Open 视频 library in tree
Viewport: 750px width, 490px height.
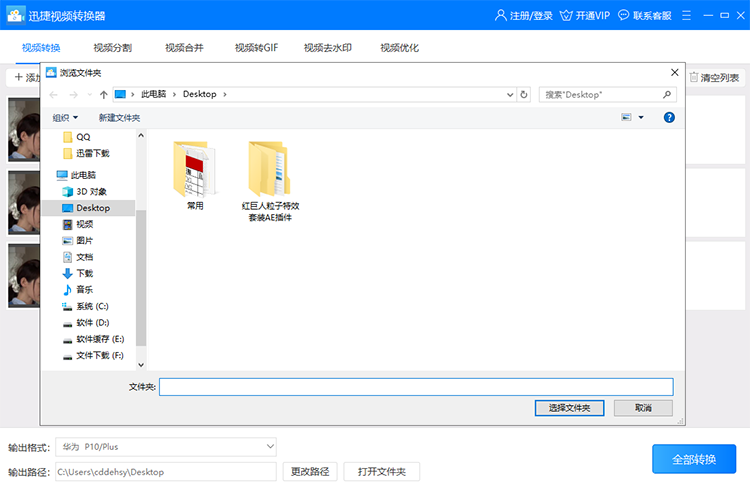pyautogui.click(x=78, y=224)
